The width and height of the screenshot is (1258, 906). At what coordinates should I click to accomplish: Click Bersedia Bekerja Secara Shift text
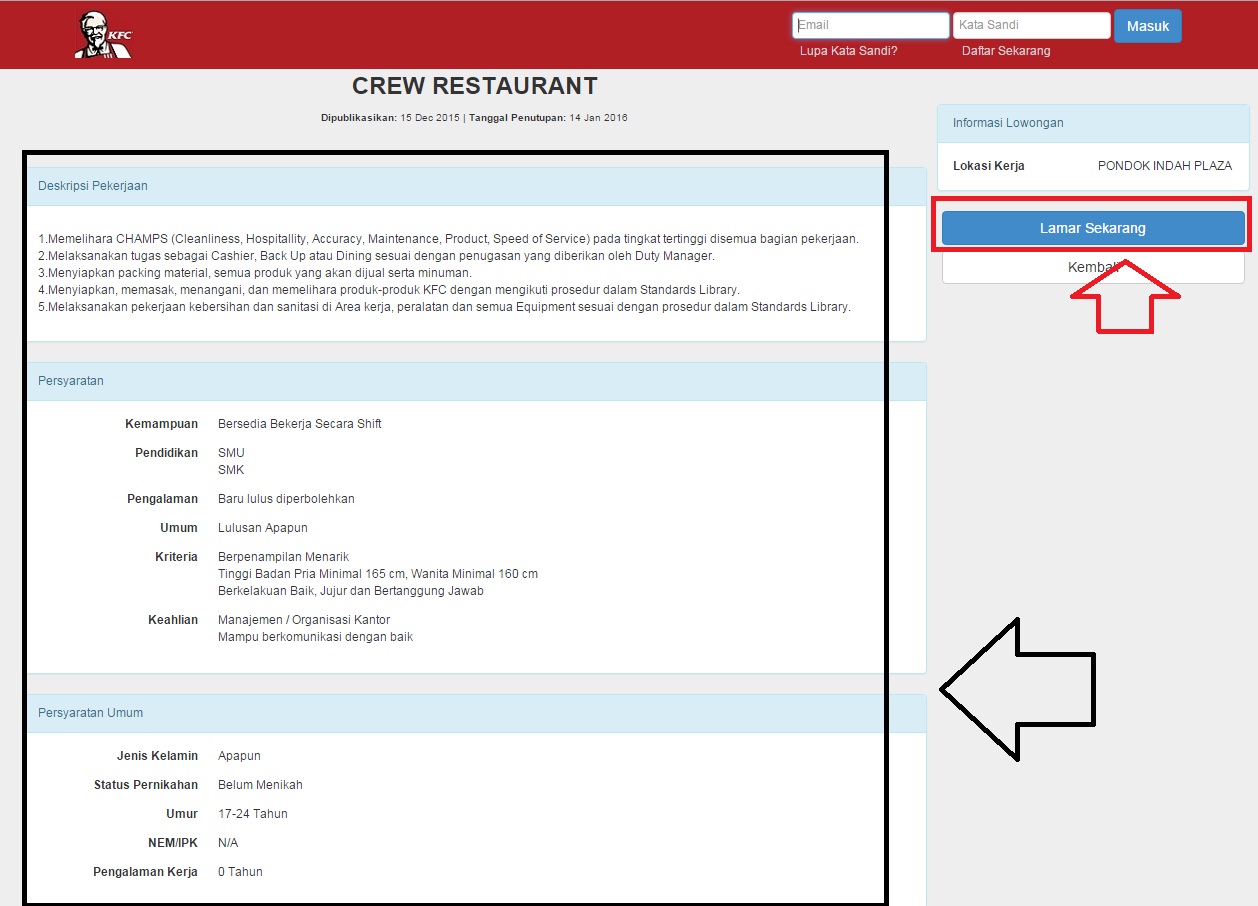(300, 424)
